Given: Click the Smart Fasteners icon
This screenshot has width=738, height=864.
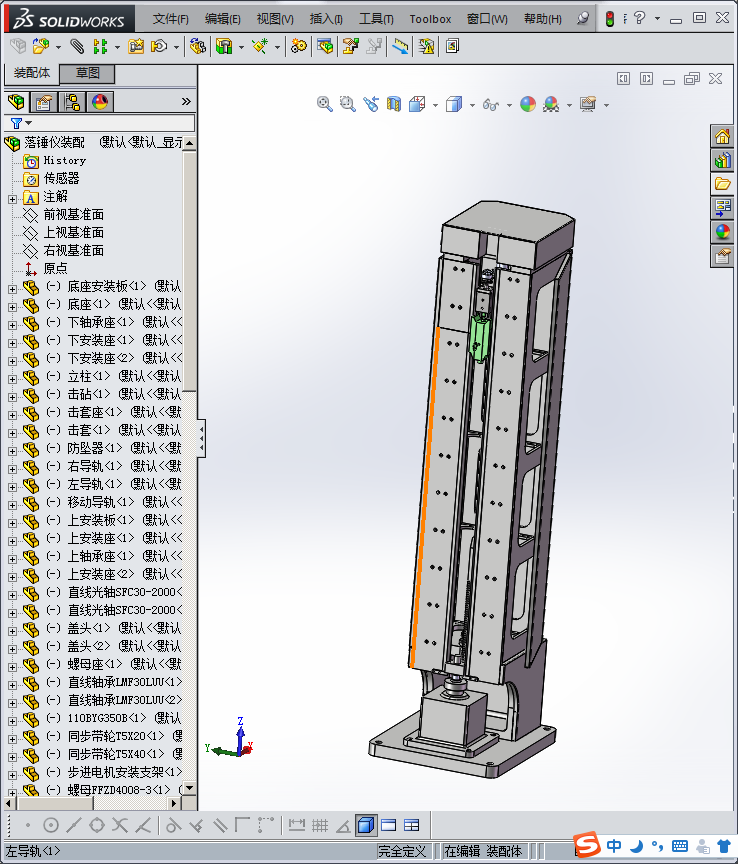Looking at the screenshot, I should (136, 46).
